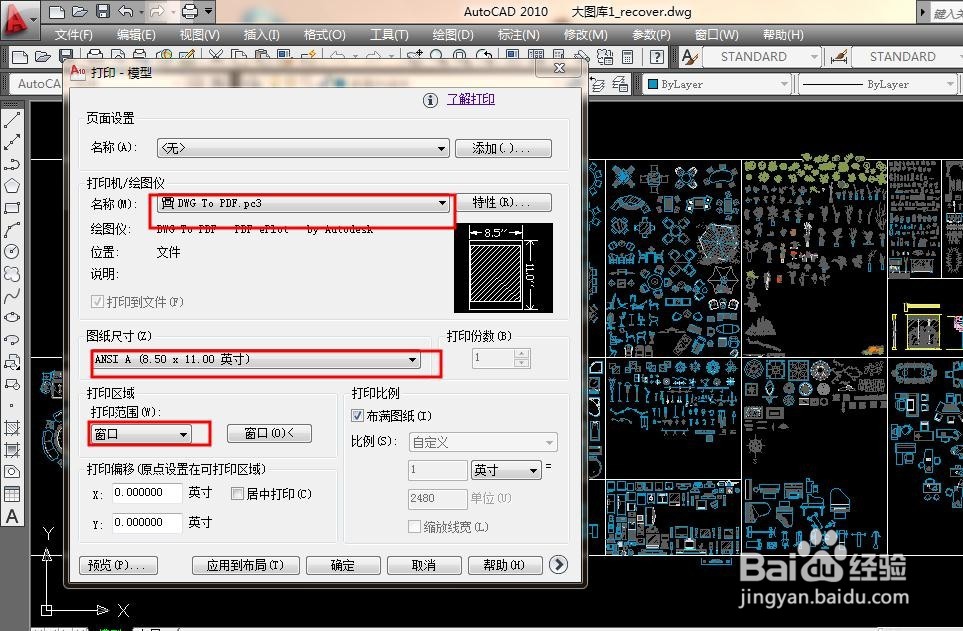Screen dimensions: 963x631
Task: Click QuickCalc calculator toolbar icon
Action: pyautogui.click(x=627, y=57)
